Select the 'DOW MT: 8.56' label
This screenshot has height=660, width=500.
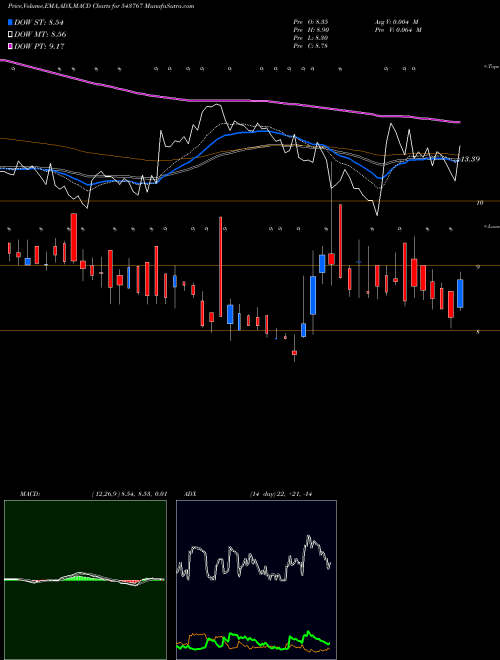[40, 35]
